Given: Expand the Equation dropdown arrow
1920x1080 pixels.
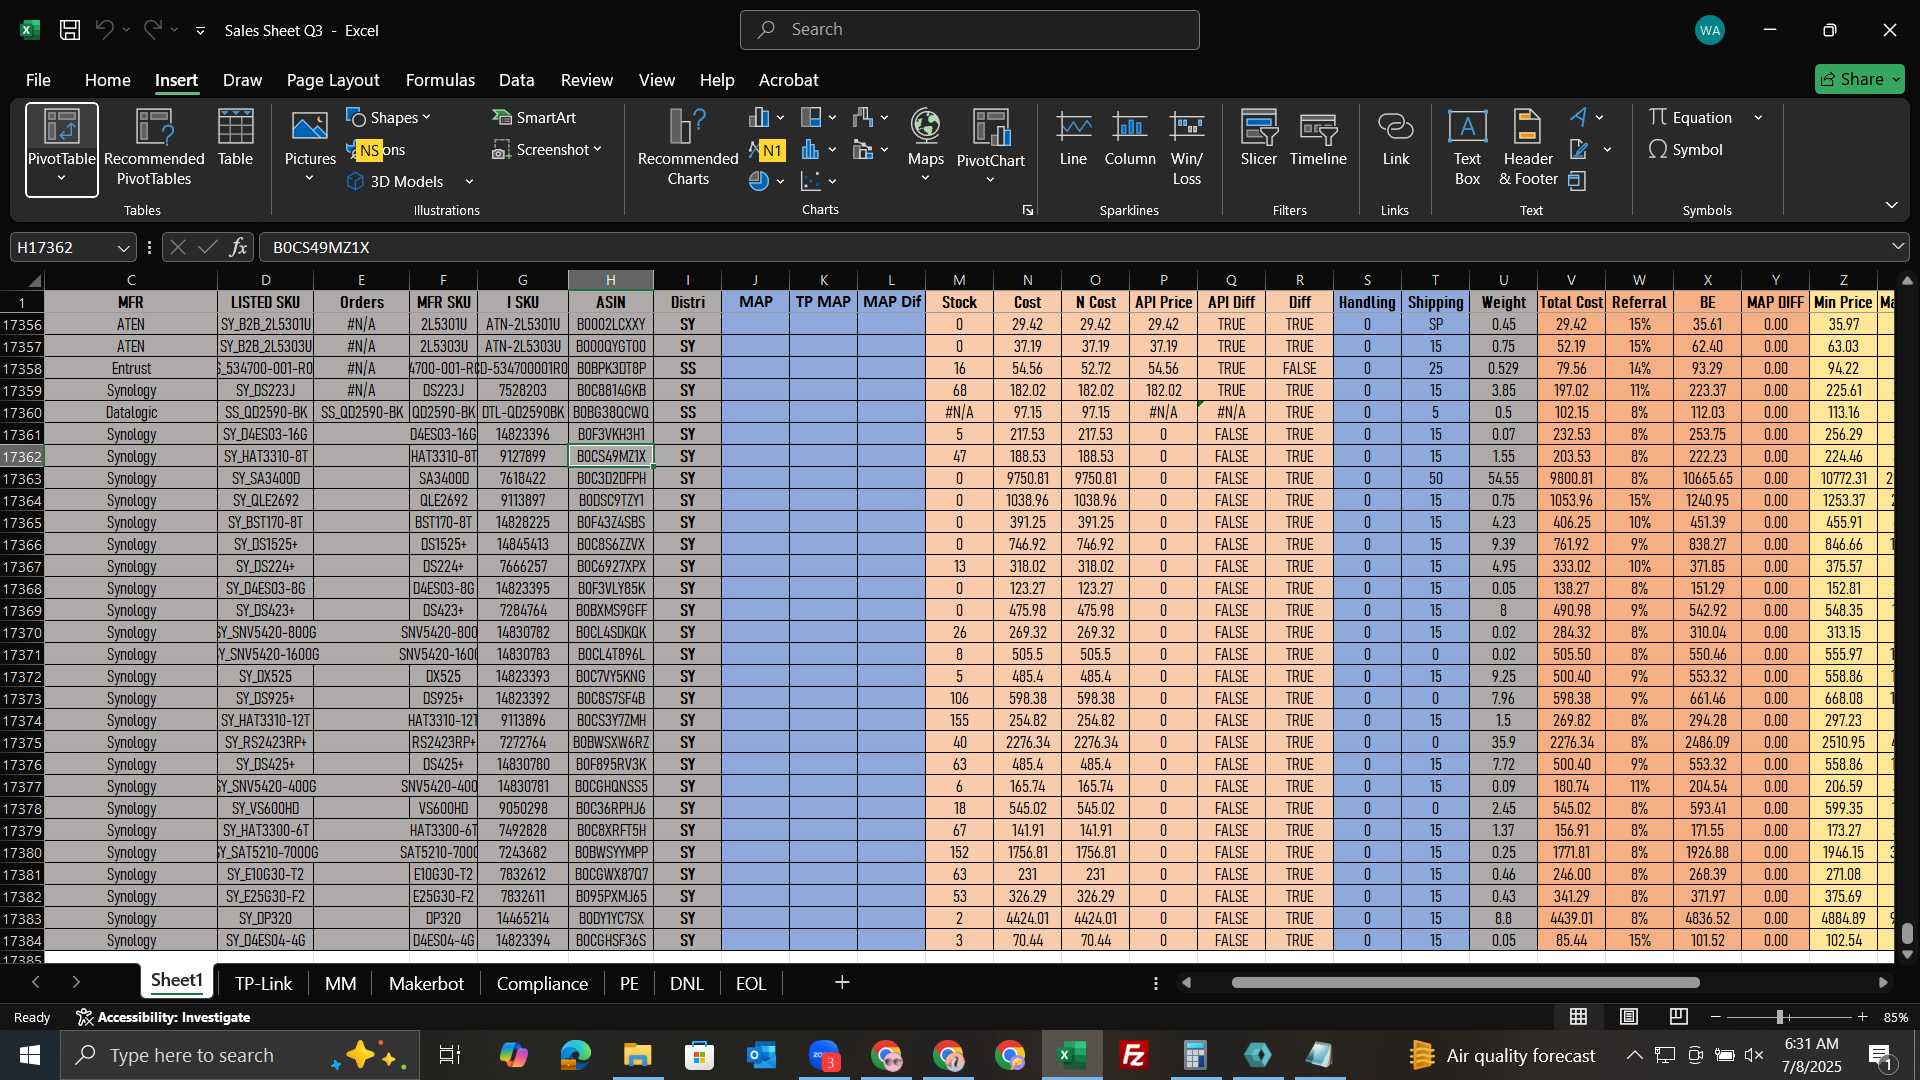Looking at the screenshot, I should (1758, 118).
